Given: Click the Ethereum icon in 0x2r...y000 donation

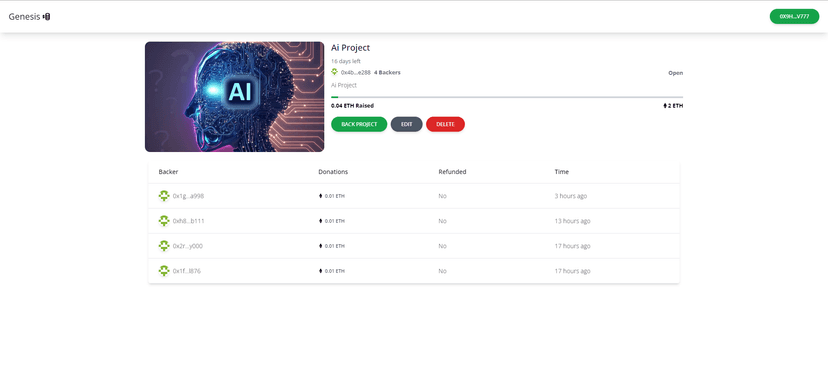Looking at the screenshot, I should (321, 246).
